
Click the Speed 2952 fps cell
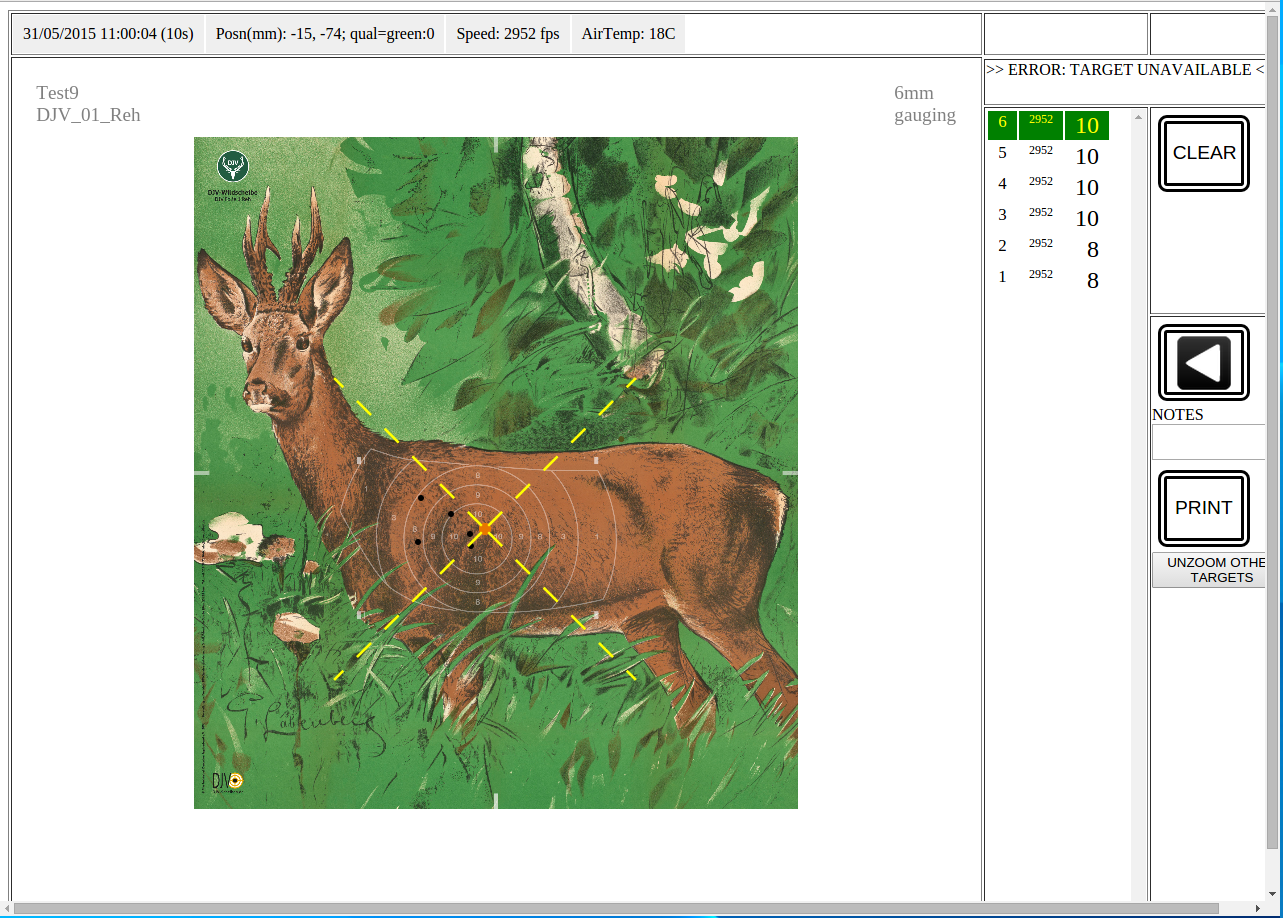(x=508, y=34)
